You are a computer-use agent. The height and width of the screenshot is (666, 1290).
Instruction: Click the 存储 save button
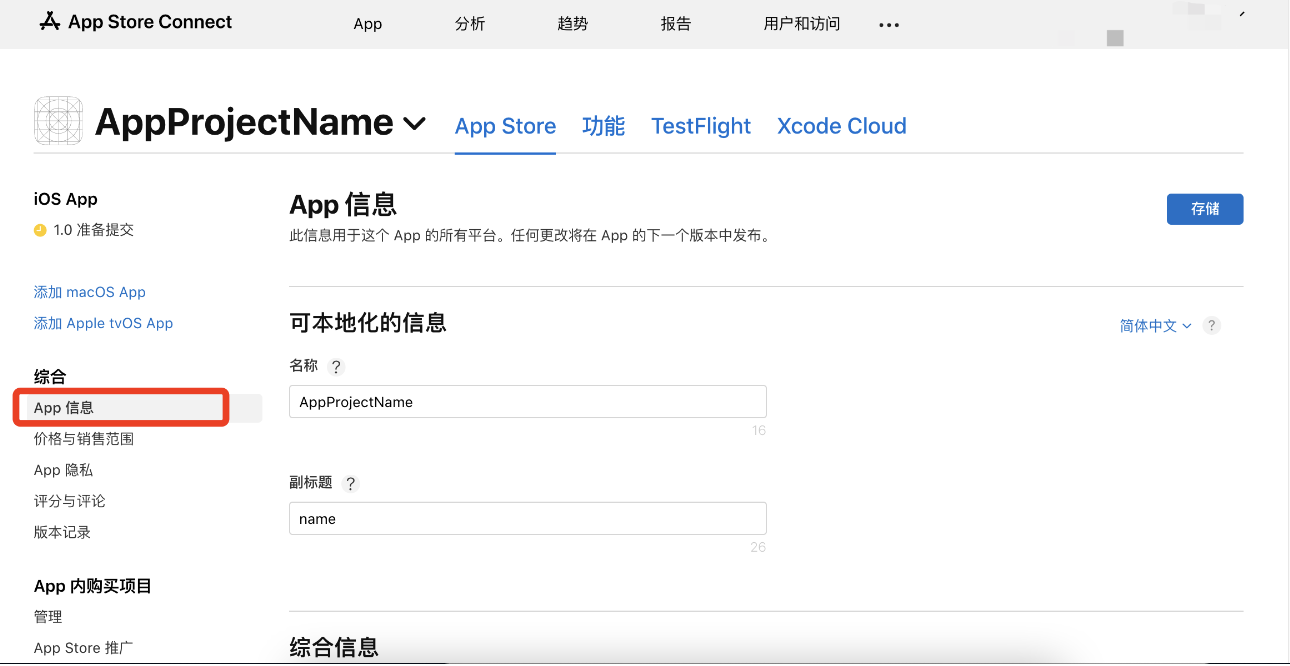[x=1205, y=209]
